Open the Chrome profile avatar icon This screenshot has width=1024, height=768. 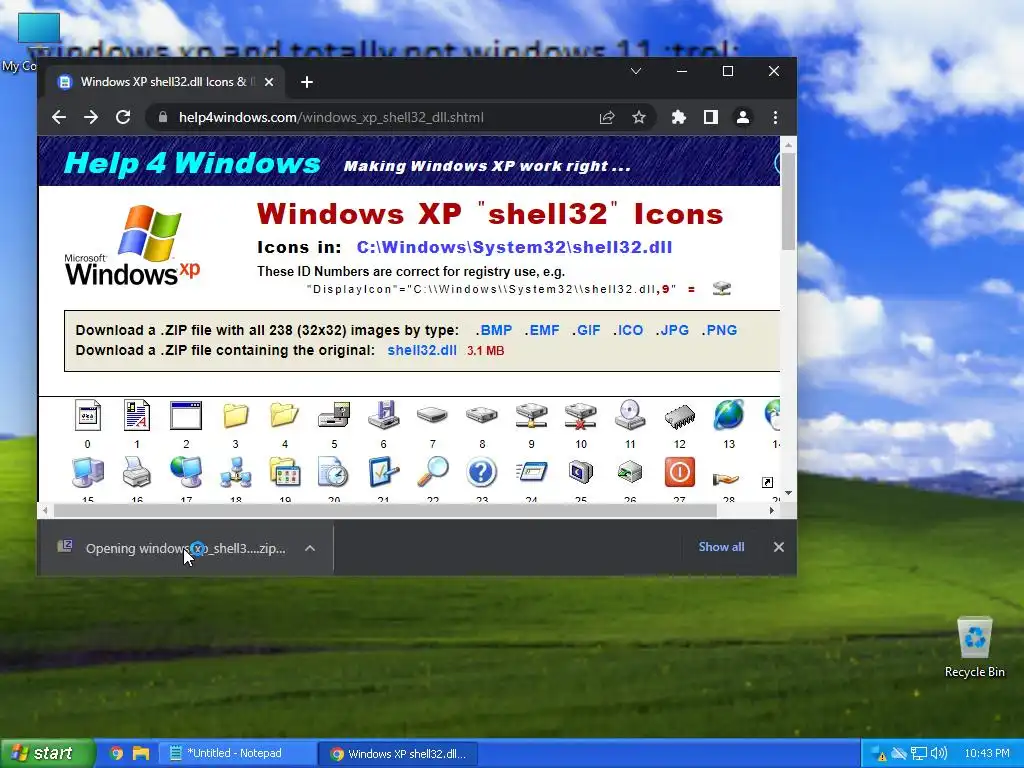(x=743, y=118)
